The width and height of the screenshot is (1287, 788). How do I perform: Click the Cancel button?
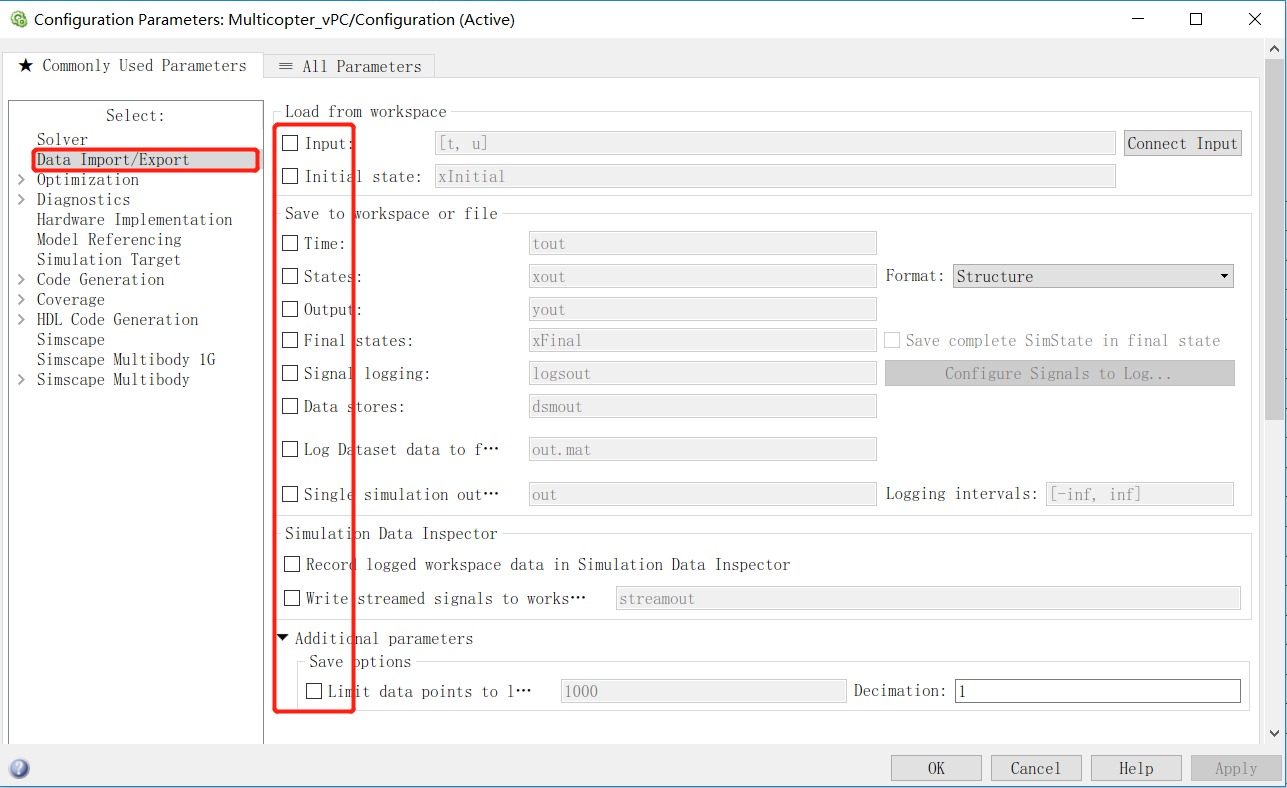coord(1036,768)
